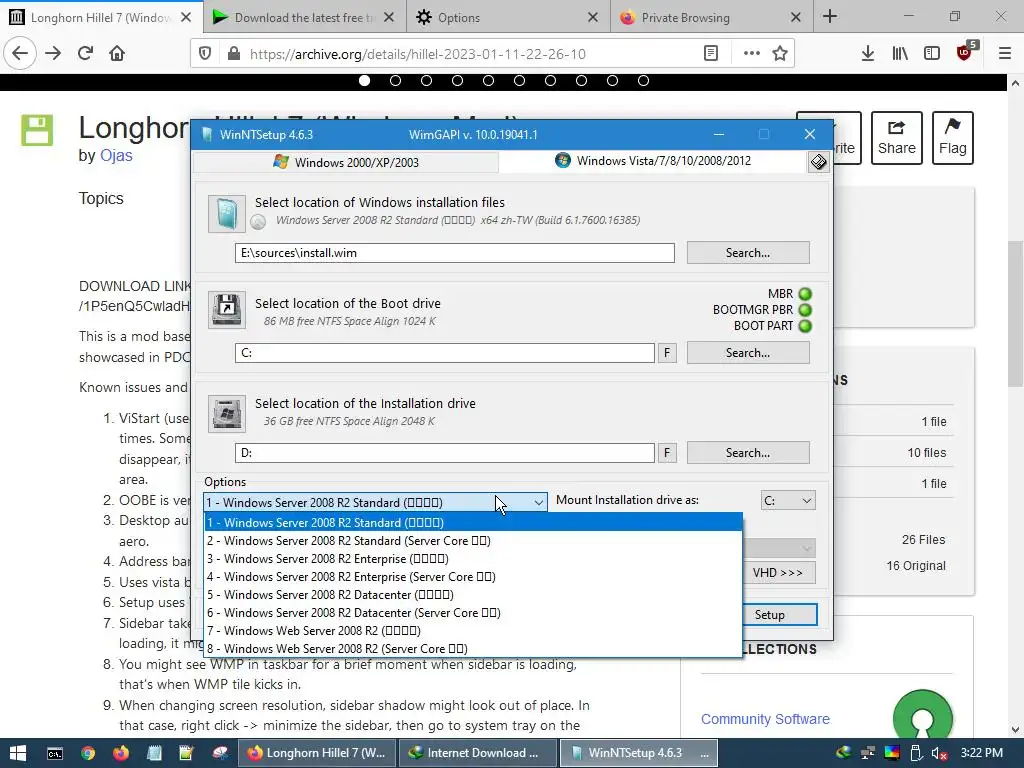Switch to Download the latest free browser tab

click(x=304, y=17)
